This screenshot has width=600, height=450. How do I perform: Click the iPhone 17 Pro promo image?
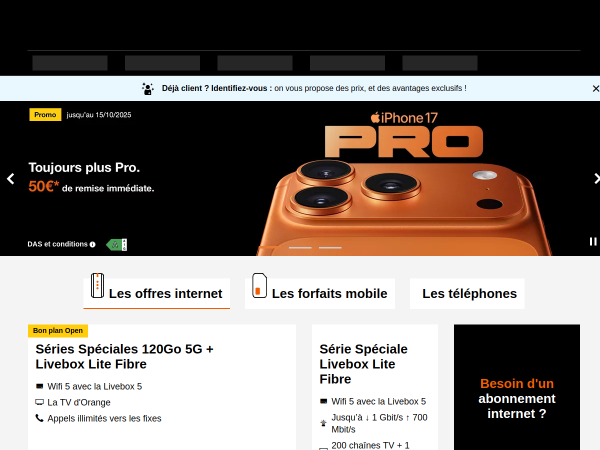[404, 184]
